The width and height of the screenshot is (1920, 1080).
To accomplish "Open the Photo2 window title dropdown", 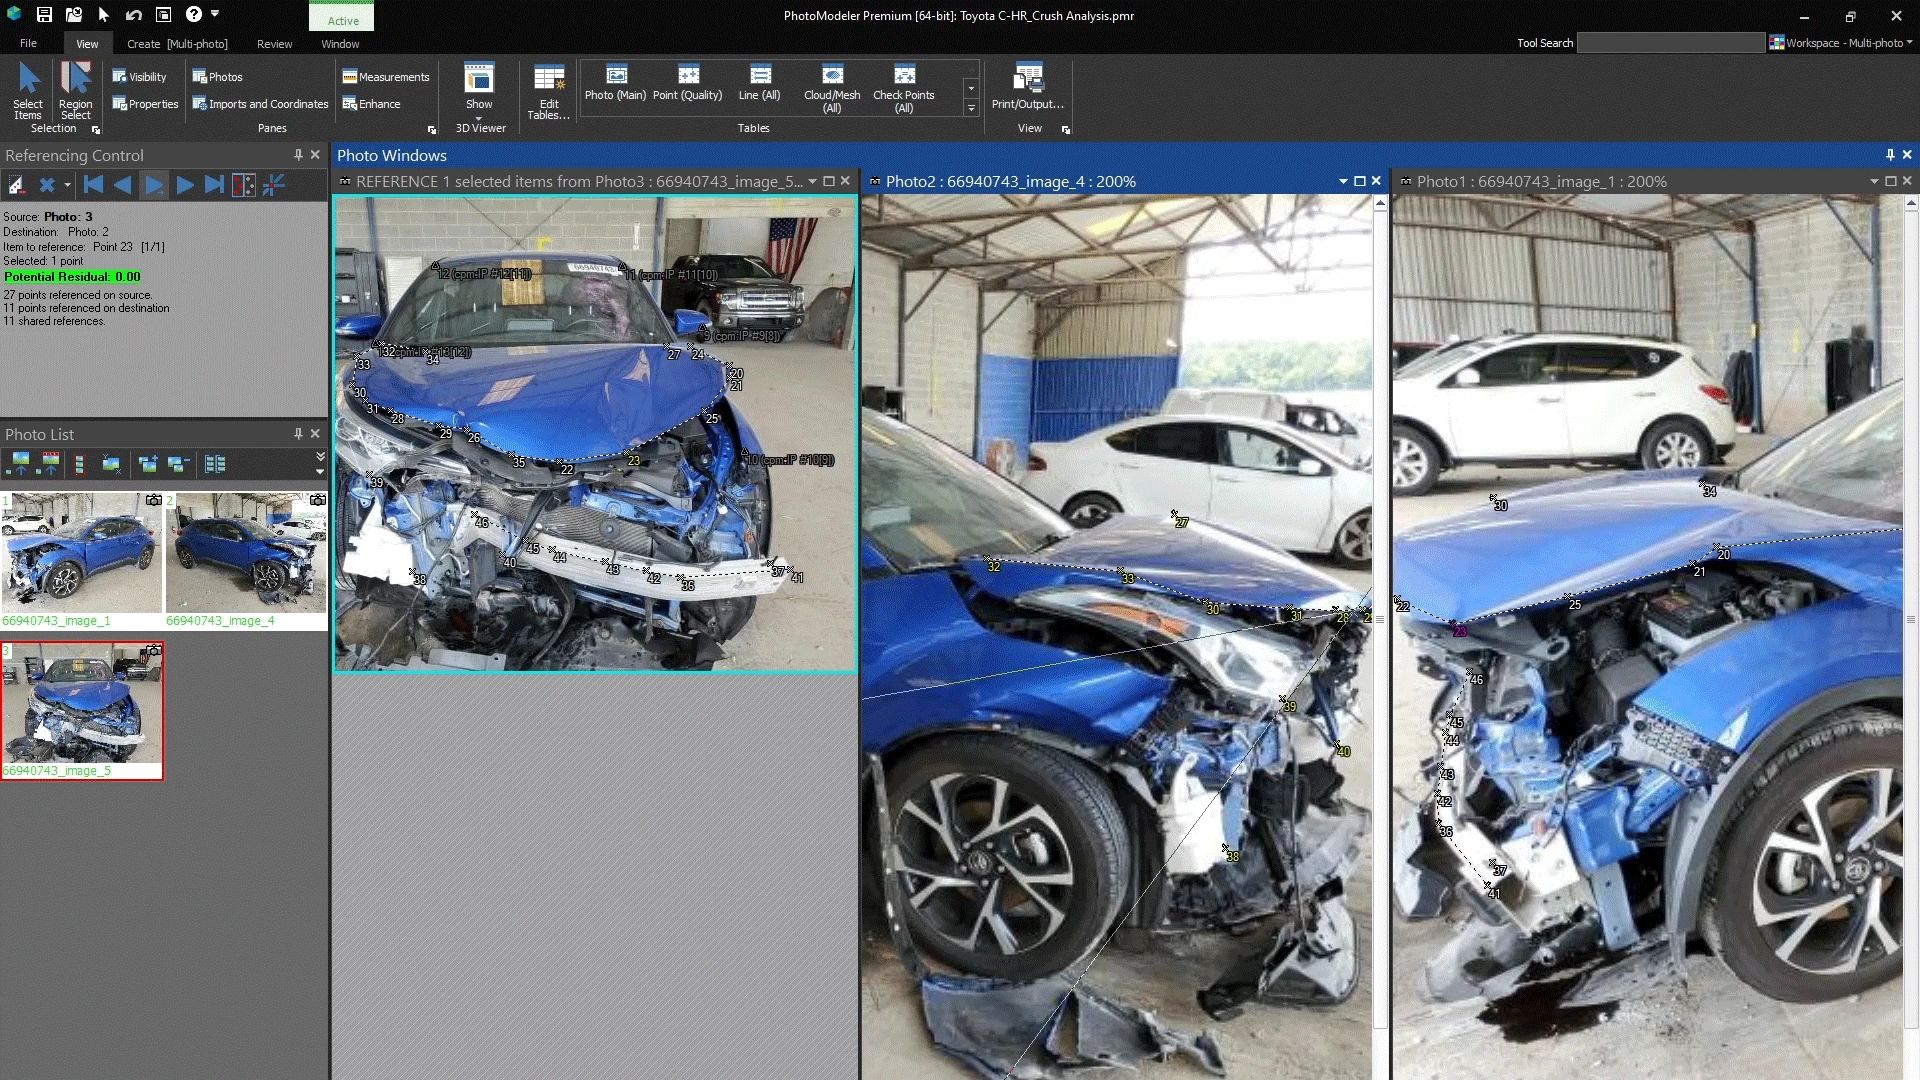I will [1343, 181].
